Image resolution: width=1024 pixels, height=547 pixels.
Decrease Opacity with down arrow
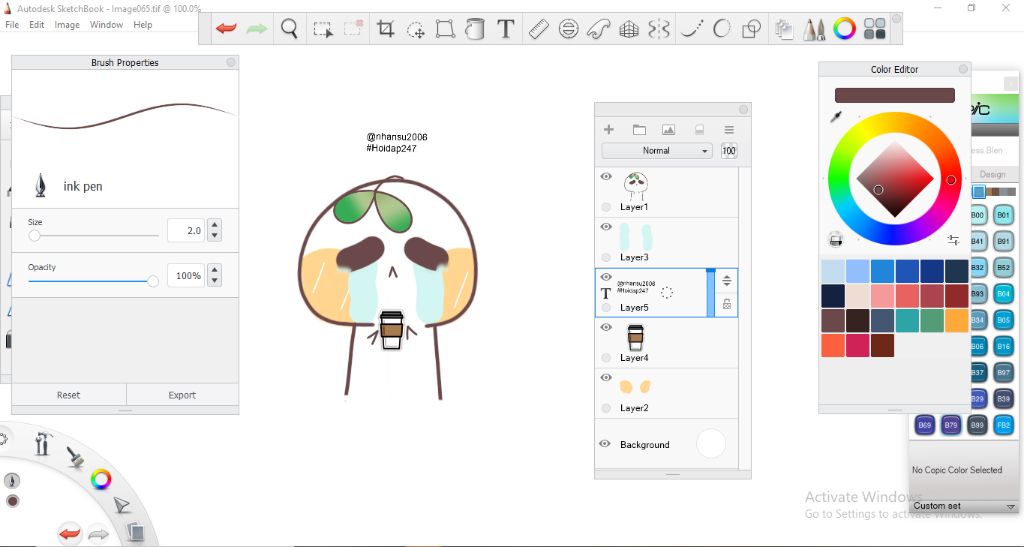click(x=215, y=281)
